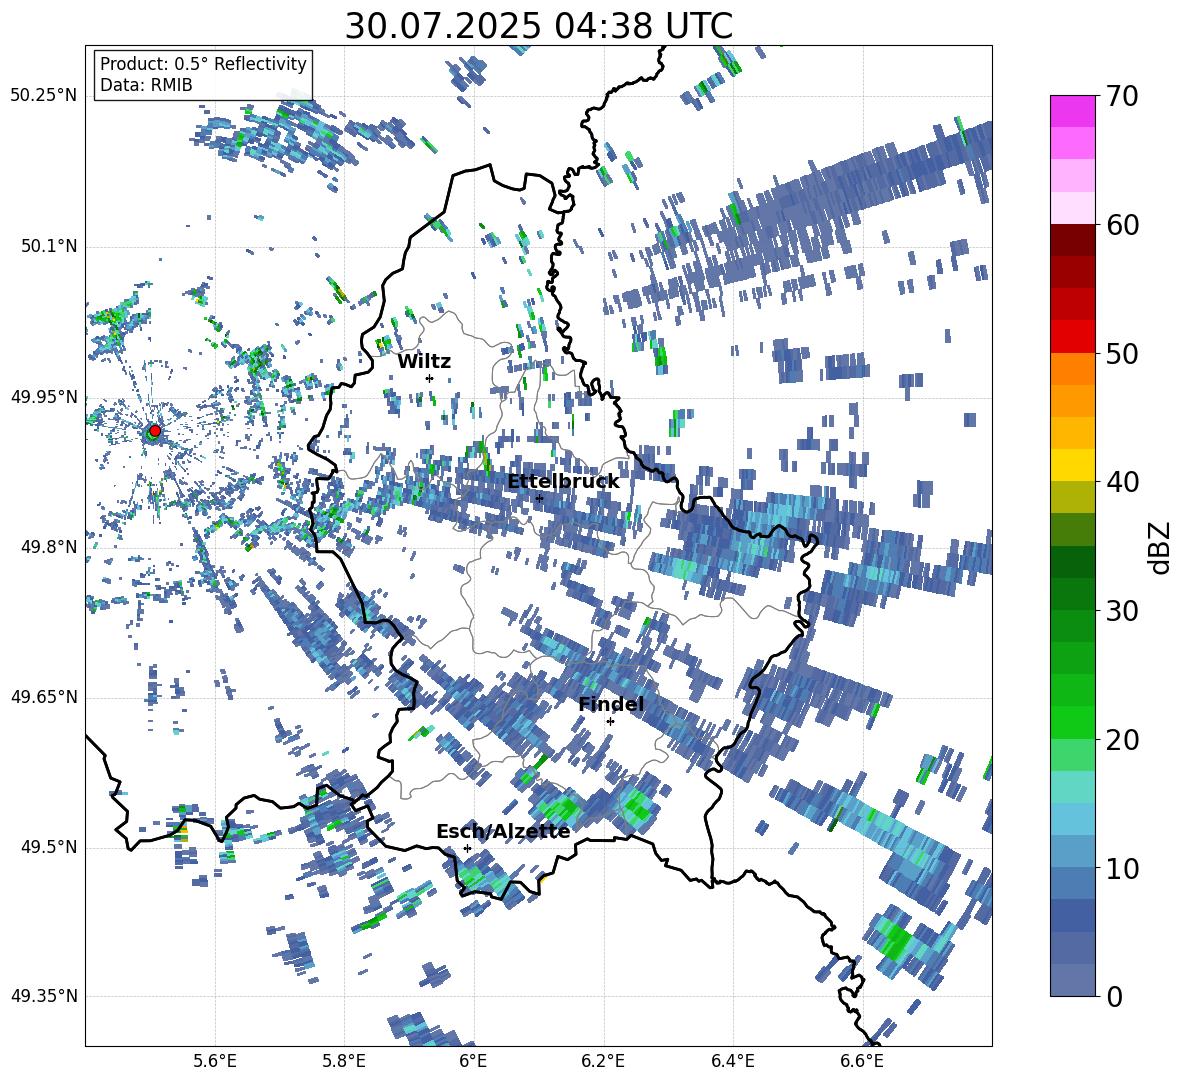This screenshot has width=1184, height=1081.
Task: Click the 49.35°N latitude label
Action: (x=44, y=996)
